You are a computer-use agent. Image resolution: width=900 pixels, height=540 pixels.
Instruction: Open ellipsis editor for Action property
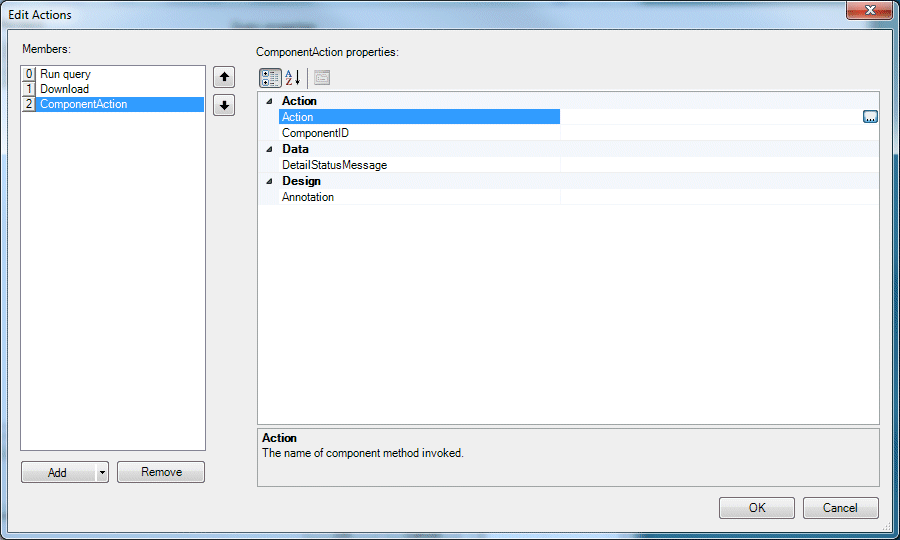tap(870, 117)
